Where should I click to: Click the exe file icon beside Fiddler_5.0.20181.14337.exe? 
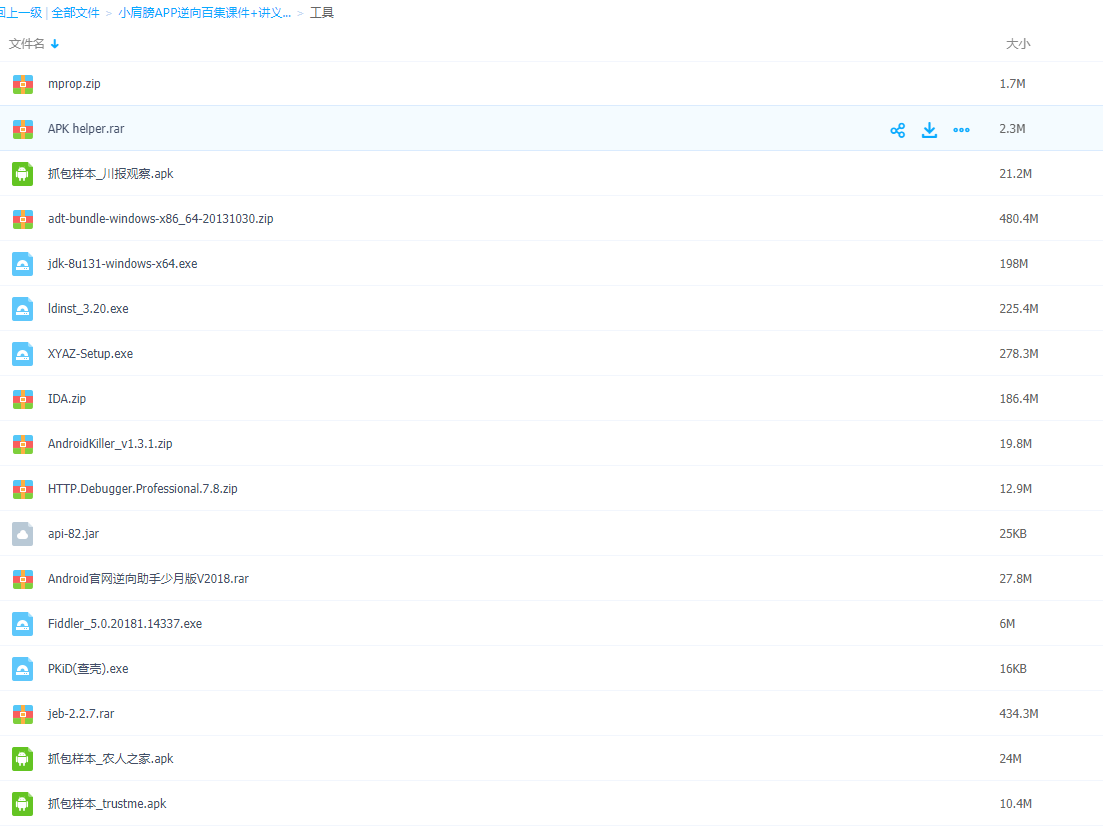[23, 624]
